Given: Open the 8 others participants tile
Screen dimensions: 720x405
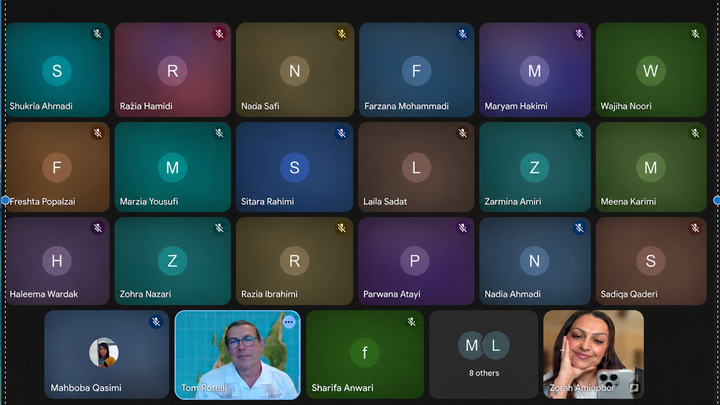Looking at the screenshot, I should 484,354.
